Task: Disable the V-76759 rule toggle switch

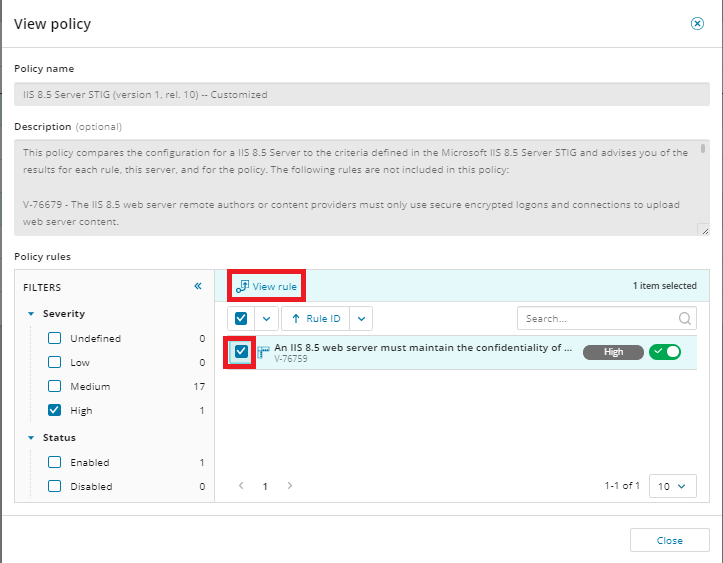Action: tap(664, 352)
